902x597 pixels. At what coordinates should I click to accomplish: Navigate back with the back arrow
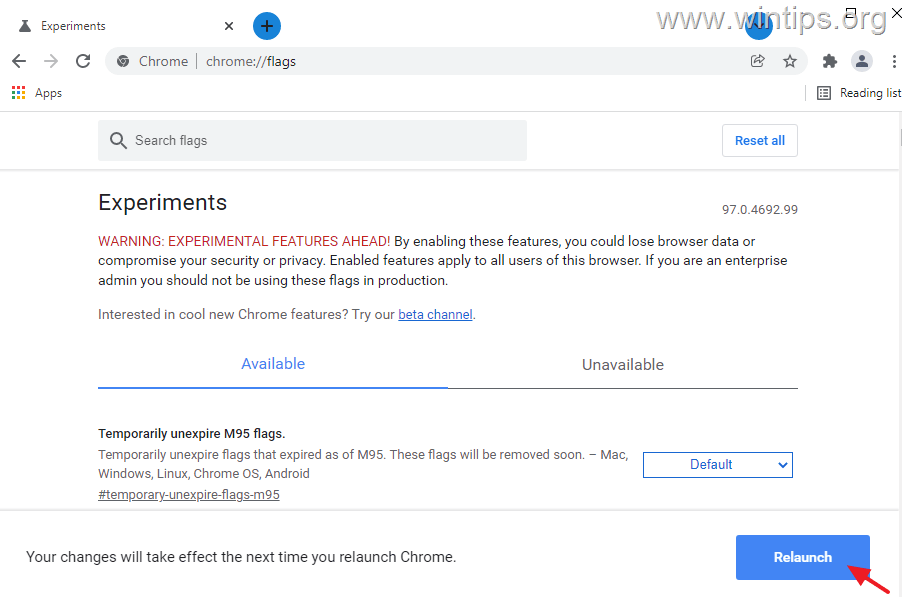18,61
